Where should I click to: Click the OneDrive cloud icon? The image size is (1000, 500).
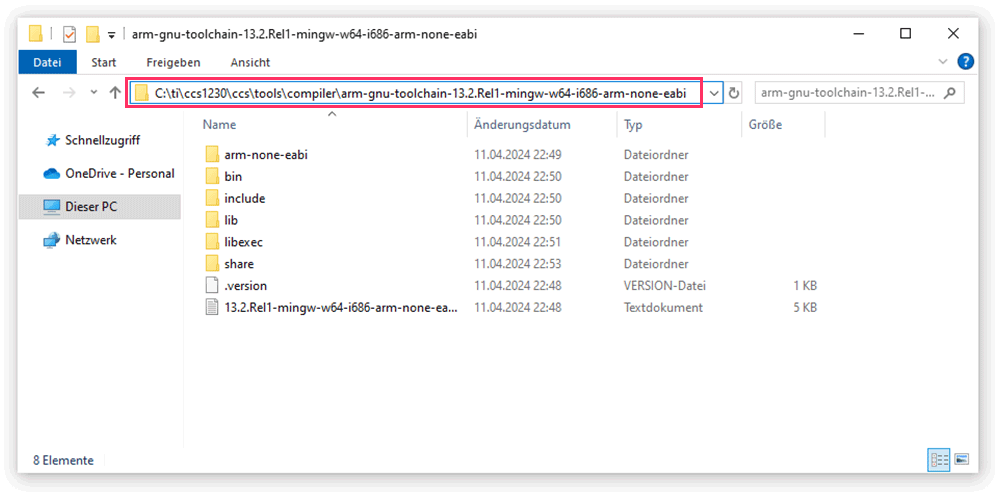tap(51, 173)
